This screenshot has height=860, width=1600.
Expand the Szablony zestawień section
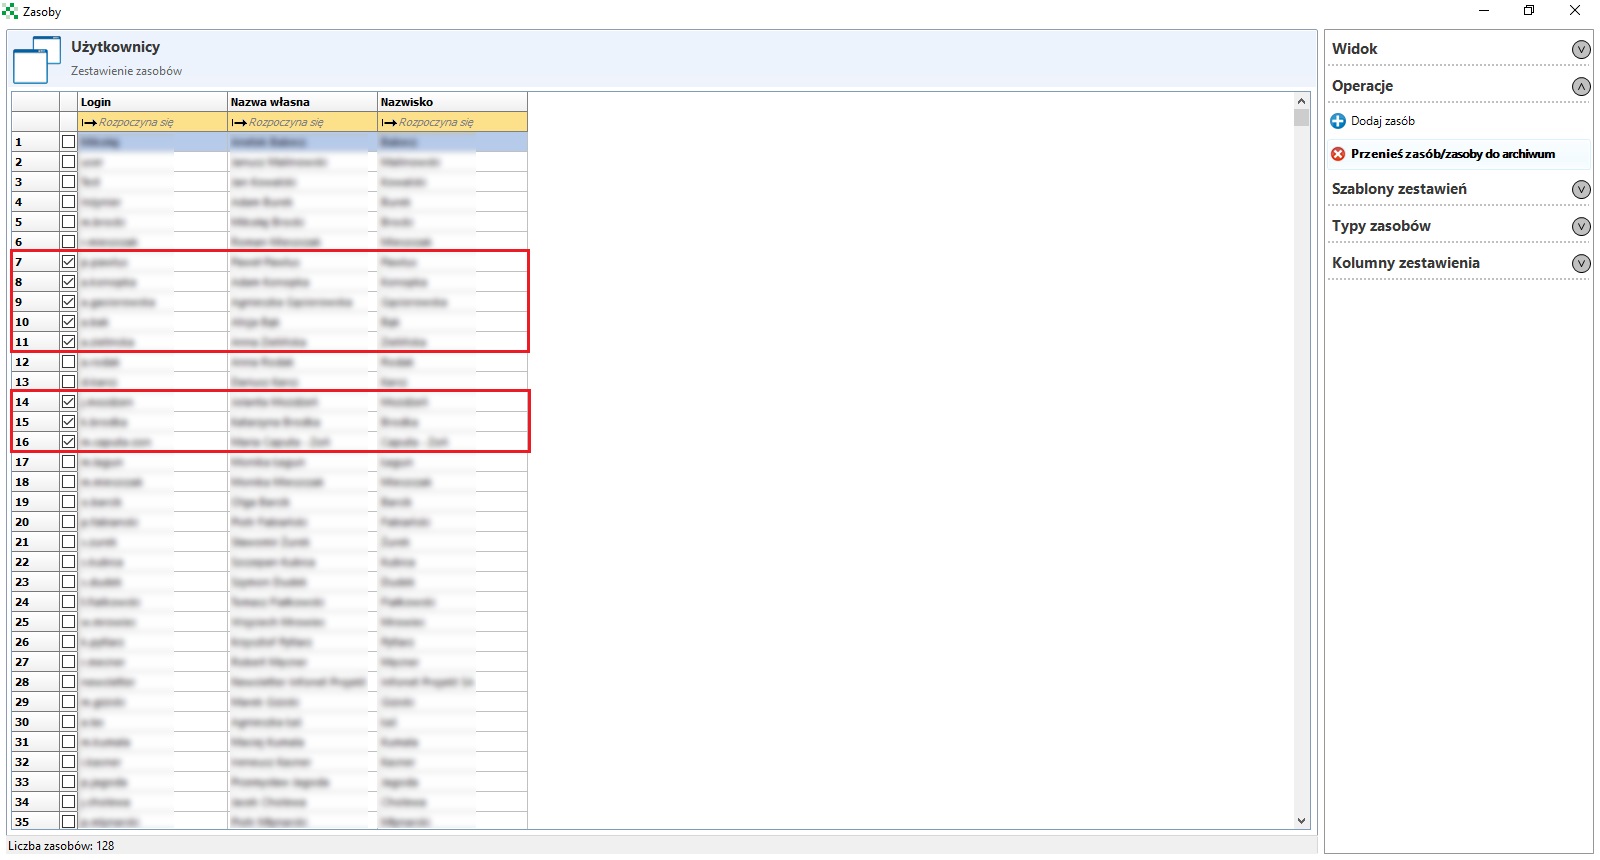1581,189
